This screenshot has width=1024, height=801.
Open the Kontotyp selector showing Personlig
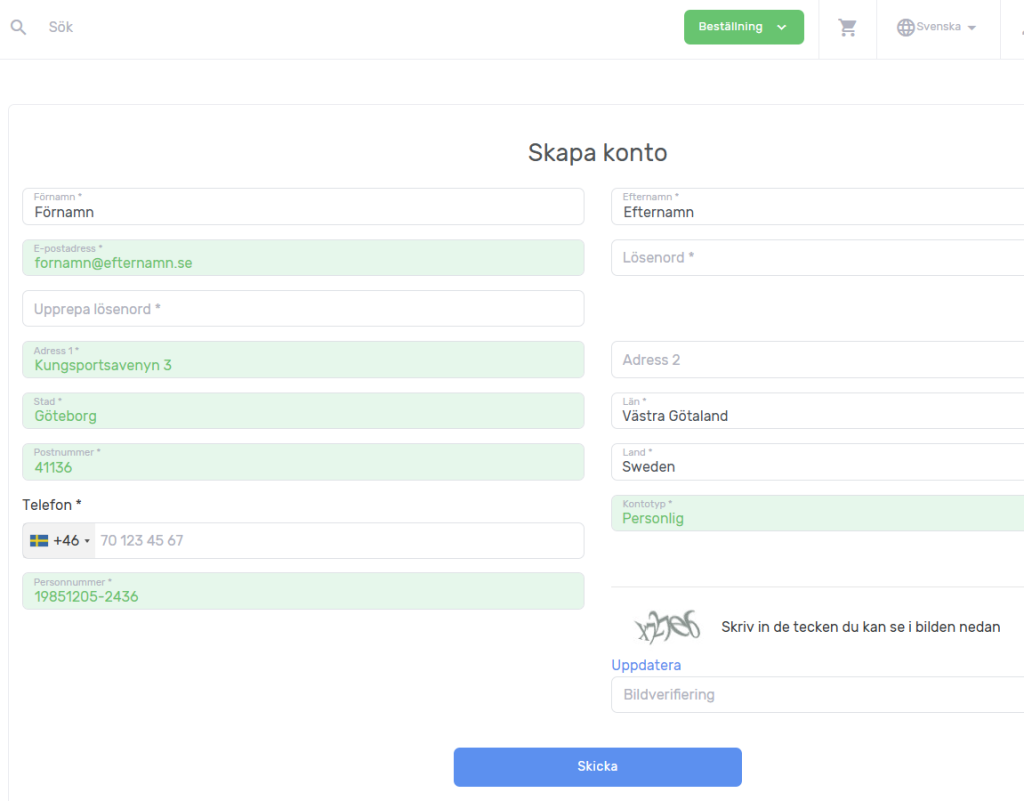pos(817,513)
